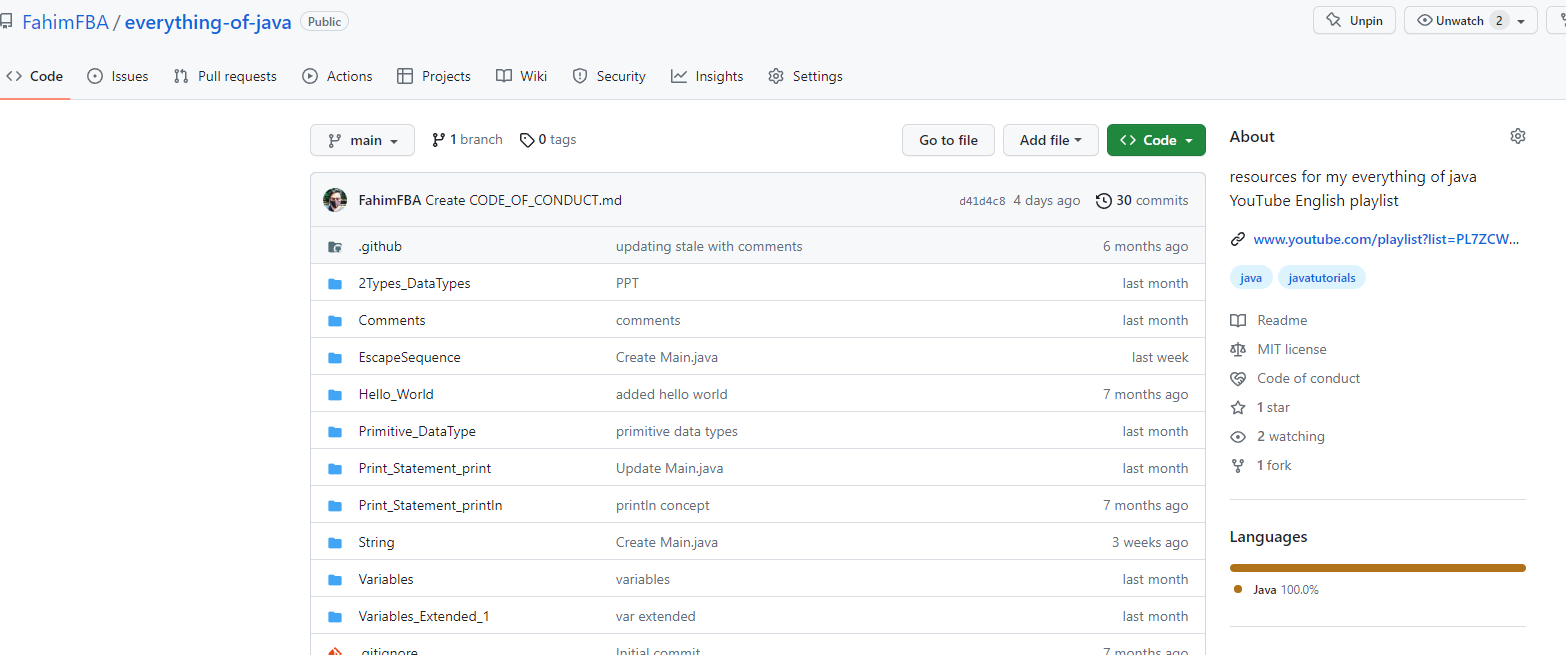The width and height of the screenshot is (1566, 655).
Task: Click the link icon beside YouTube URL
Action: pos(1238,239)
